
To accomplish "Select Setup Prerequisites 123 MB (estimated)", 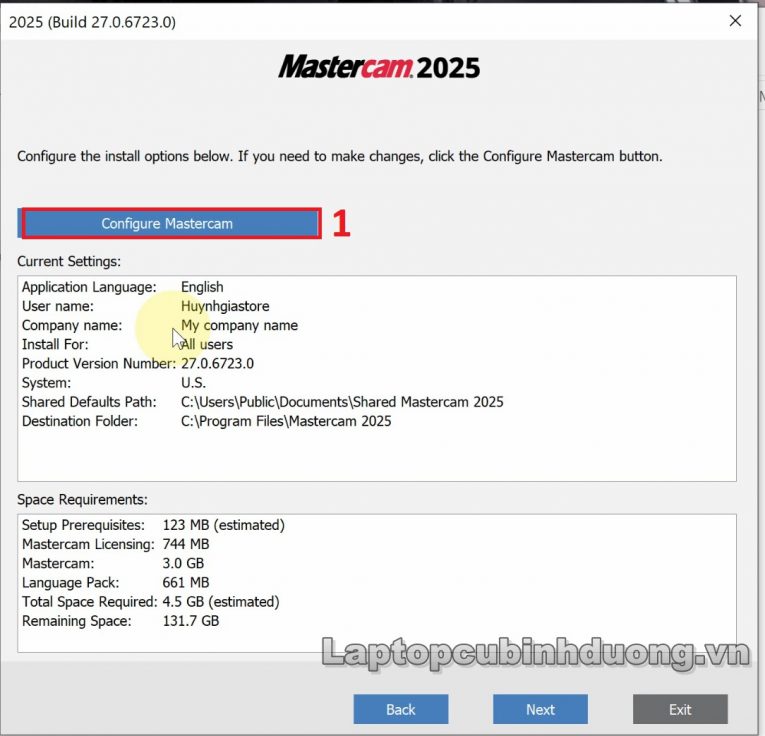I will [x=223, y=525].
